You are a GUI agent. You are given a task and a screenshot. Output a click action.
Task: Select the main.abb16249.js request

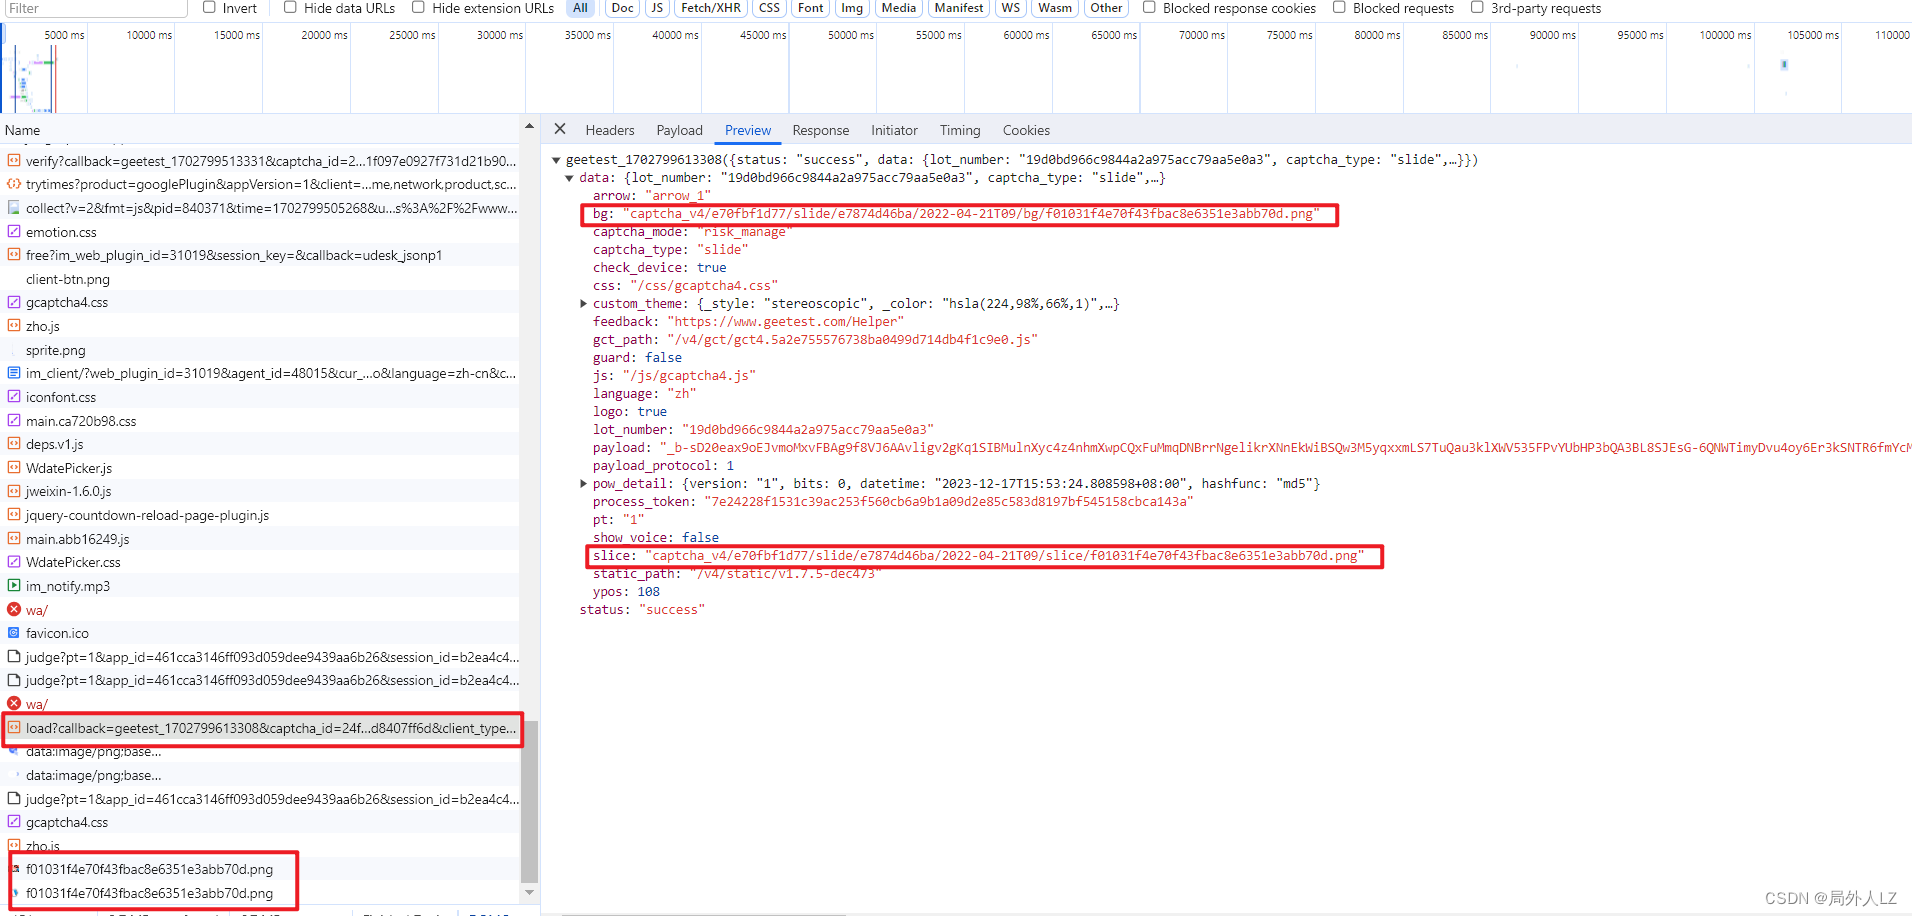pos(260,539)
